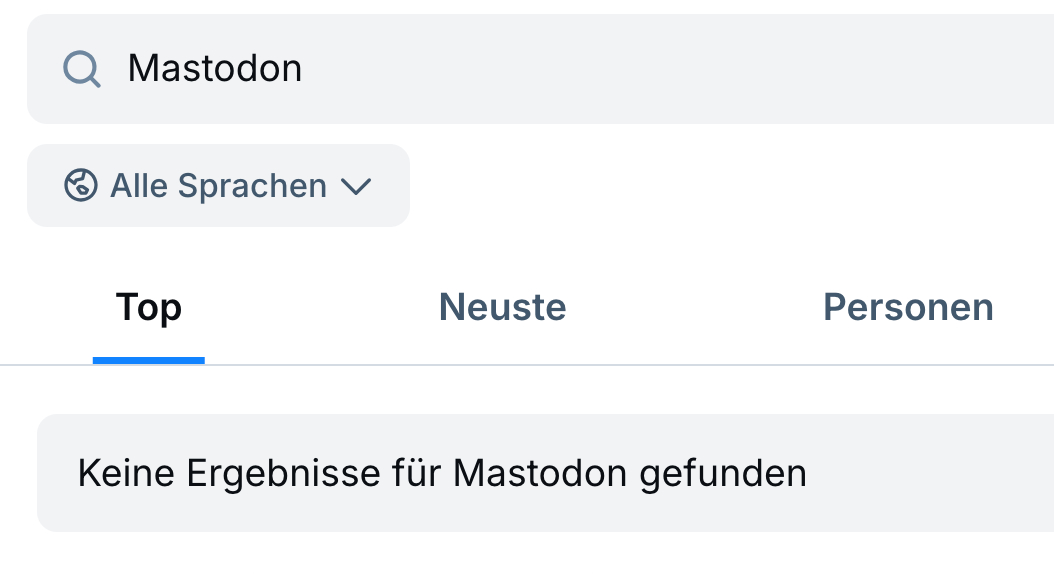Open the Alle Sprachen language dropdown
The height and width of the screenshot is (574, 1054).
[218, 186]
